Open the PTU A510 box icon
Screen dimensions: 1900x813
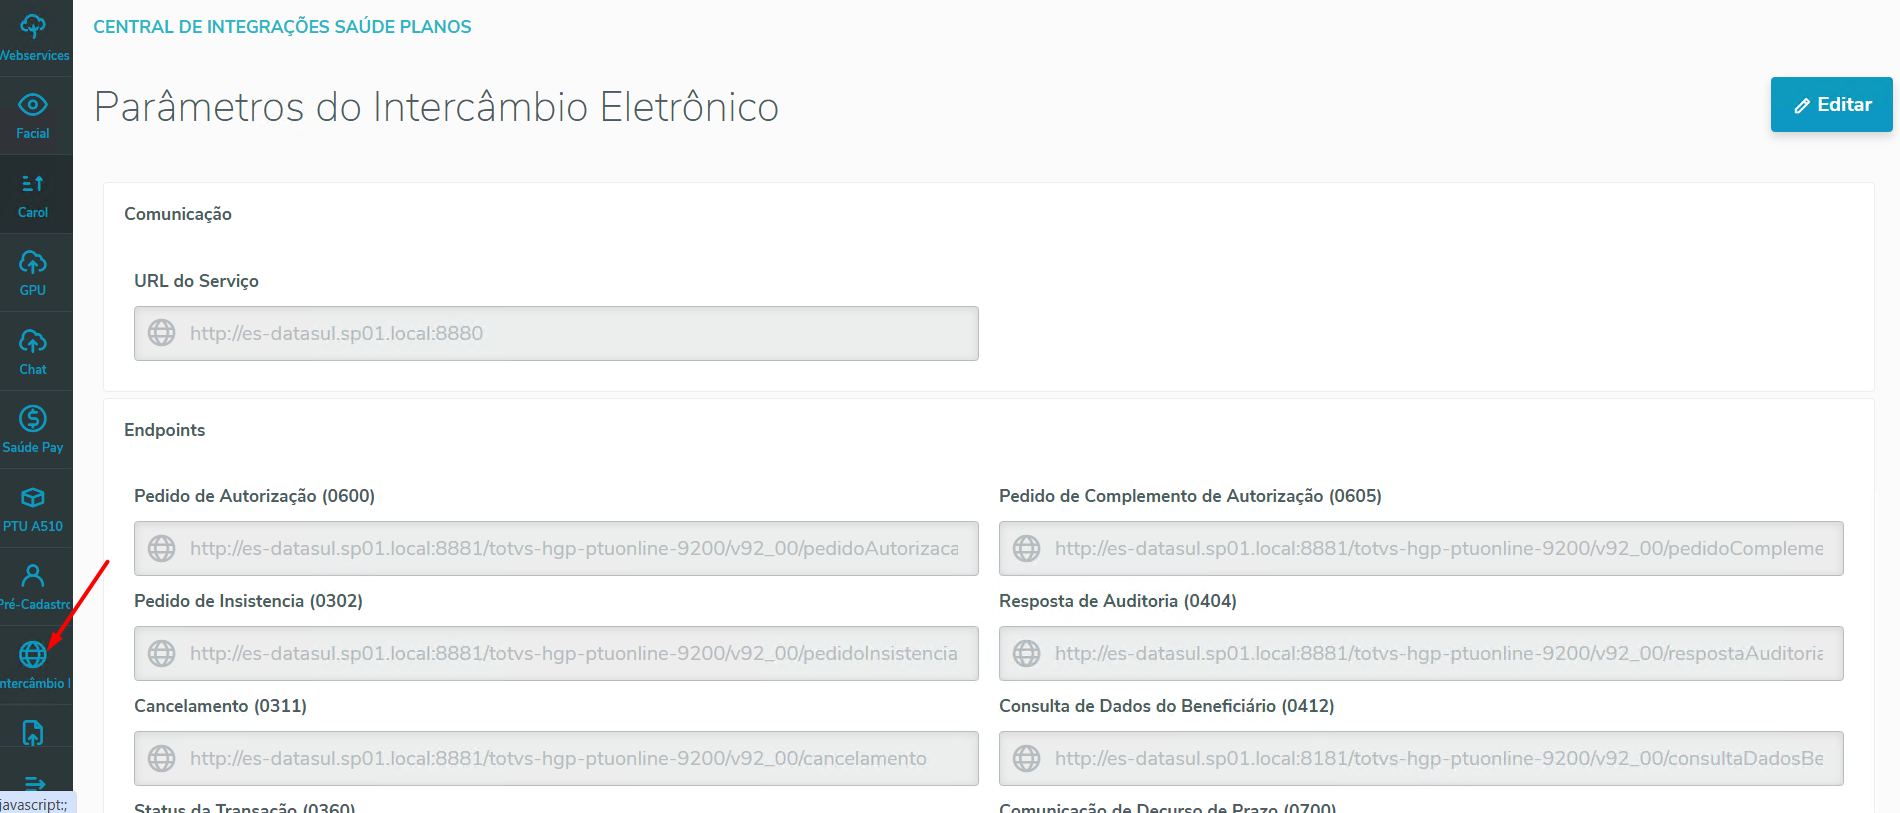pos(33,507)
